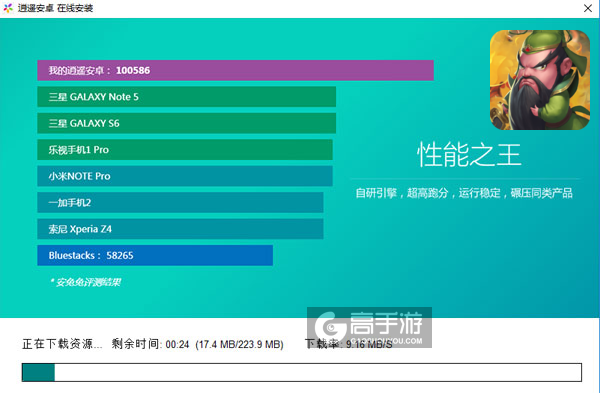
Task: Click the 逍遥安卓 在线安装 window title
Action: pos(55,8)
